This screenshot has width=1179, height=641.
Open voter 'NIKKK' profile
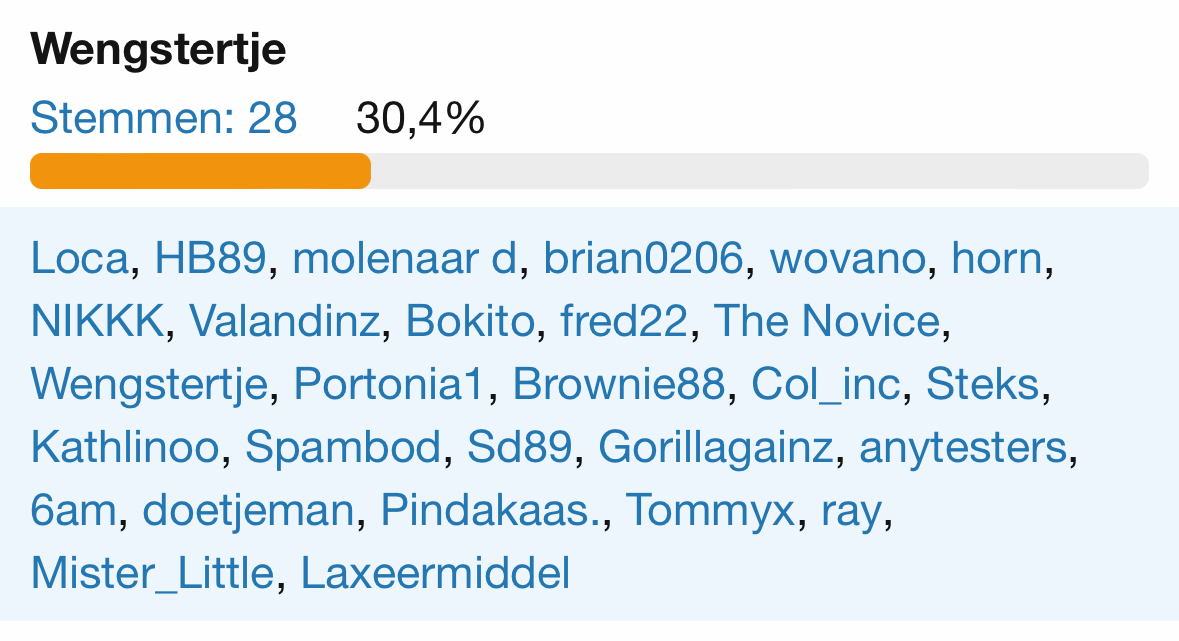click(x=96, y=321)
